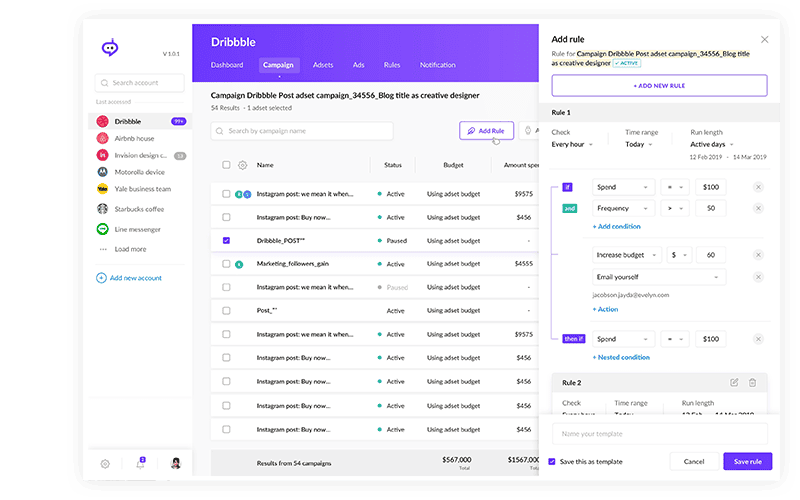Switch to the Adsets tab

(x=323, y=65)
